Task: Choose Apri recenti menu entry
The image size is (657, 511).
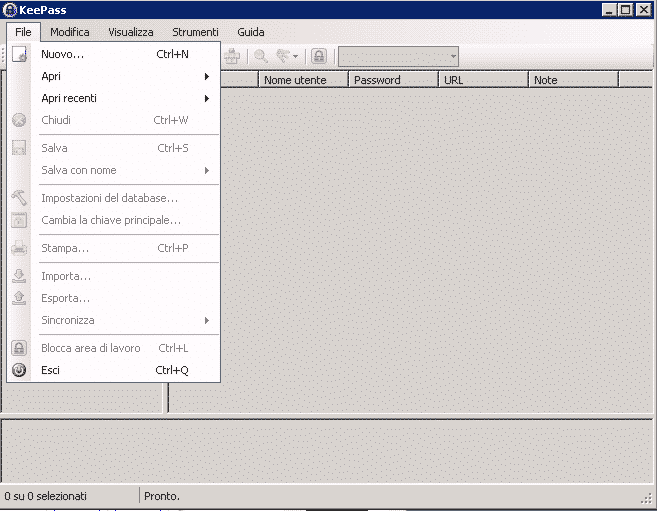Action: (114, 98)
